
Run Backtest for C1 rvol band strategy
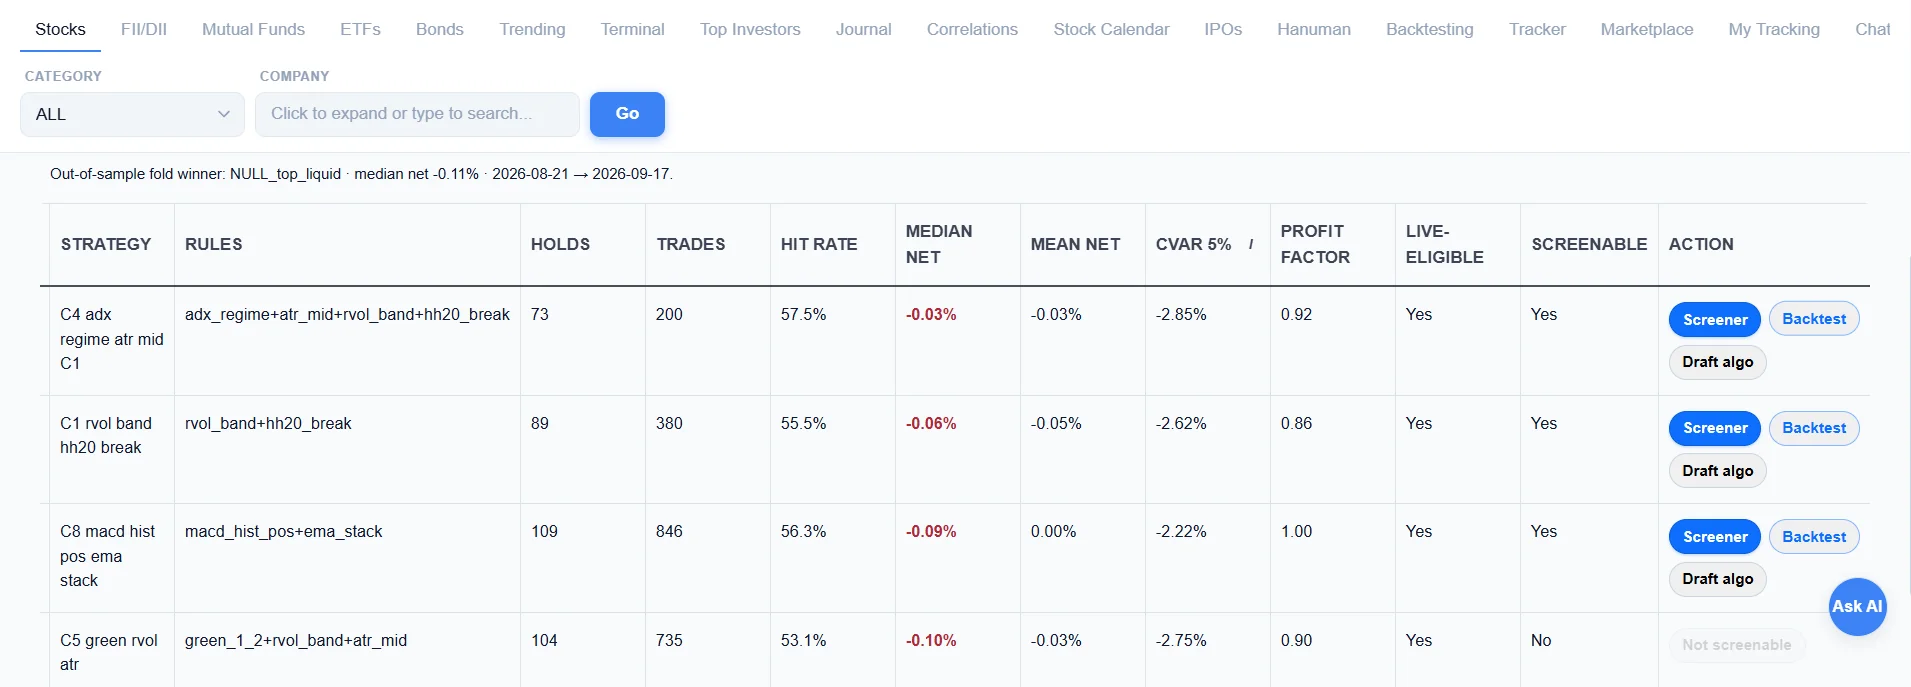(1814, 428)
